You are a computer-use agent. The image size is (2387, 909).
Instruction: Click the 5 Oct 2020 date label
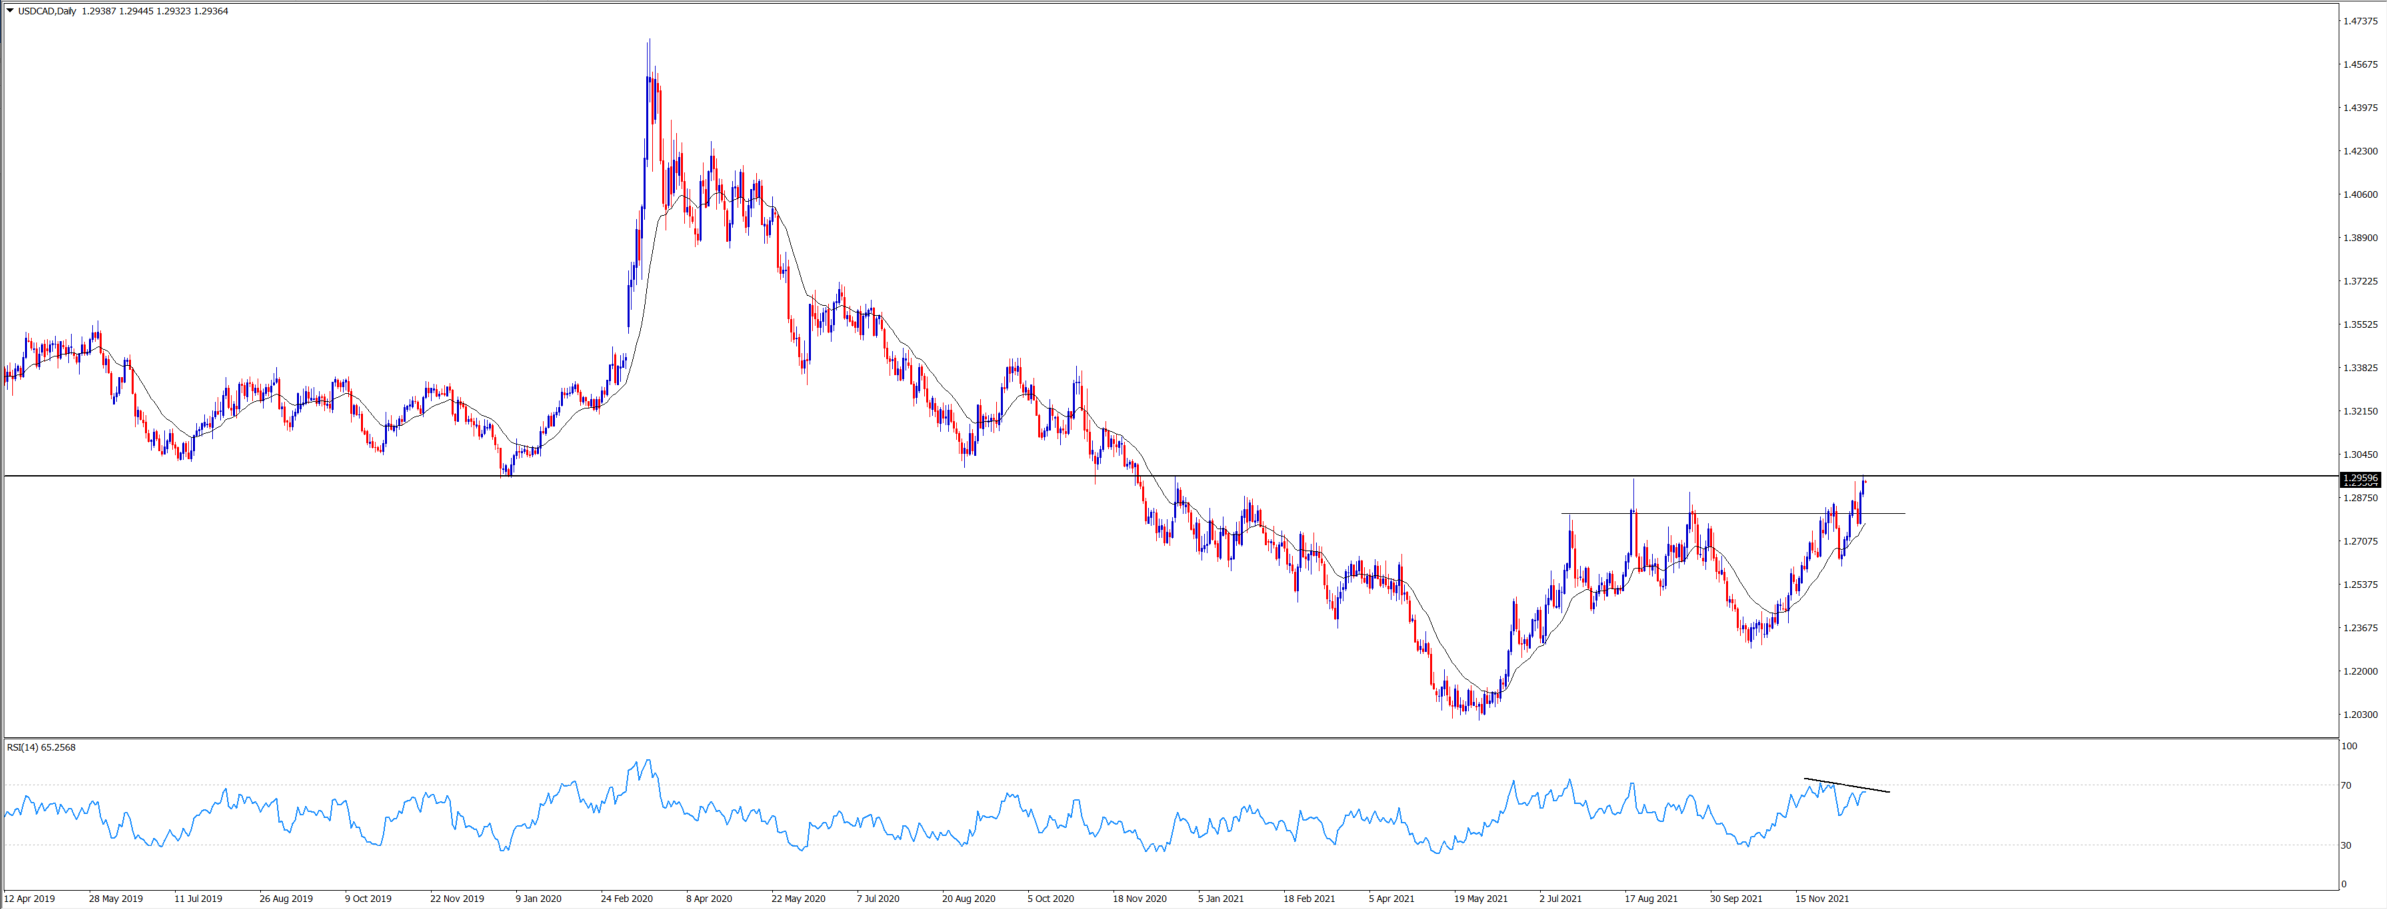[1051, 899]
